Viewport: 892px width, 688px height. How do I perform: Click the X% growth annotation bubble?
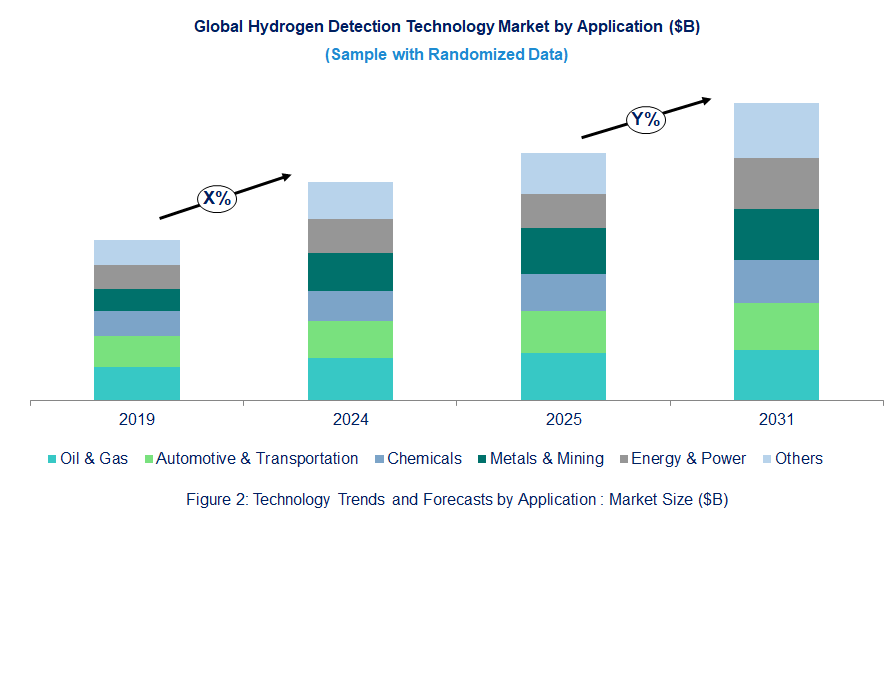(x=216, y=198)
